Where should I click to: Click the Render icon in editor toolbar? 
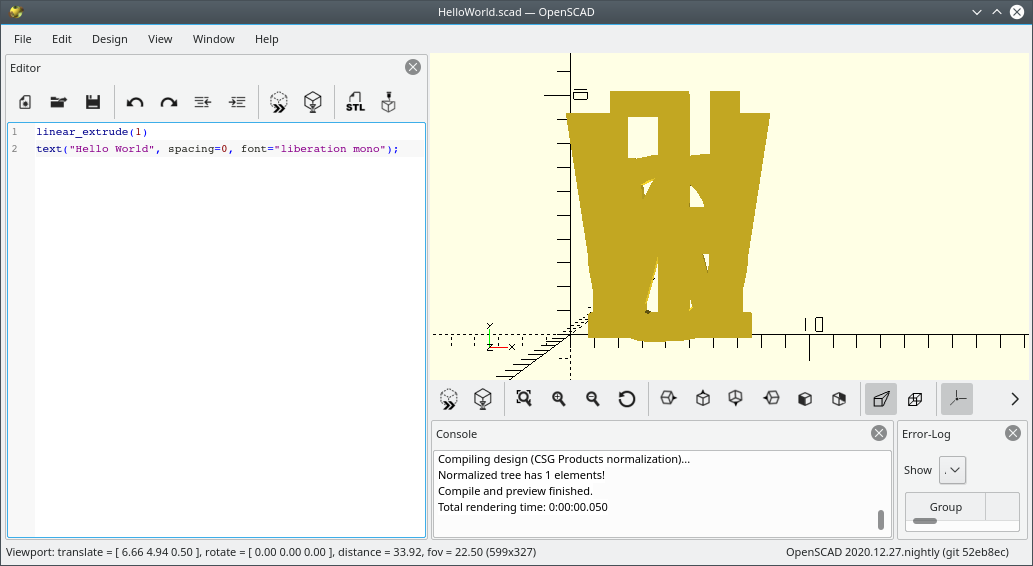click(313, 102)
